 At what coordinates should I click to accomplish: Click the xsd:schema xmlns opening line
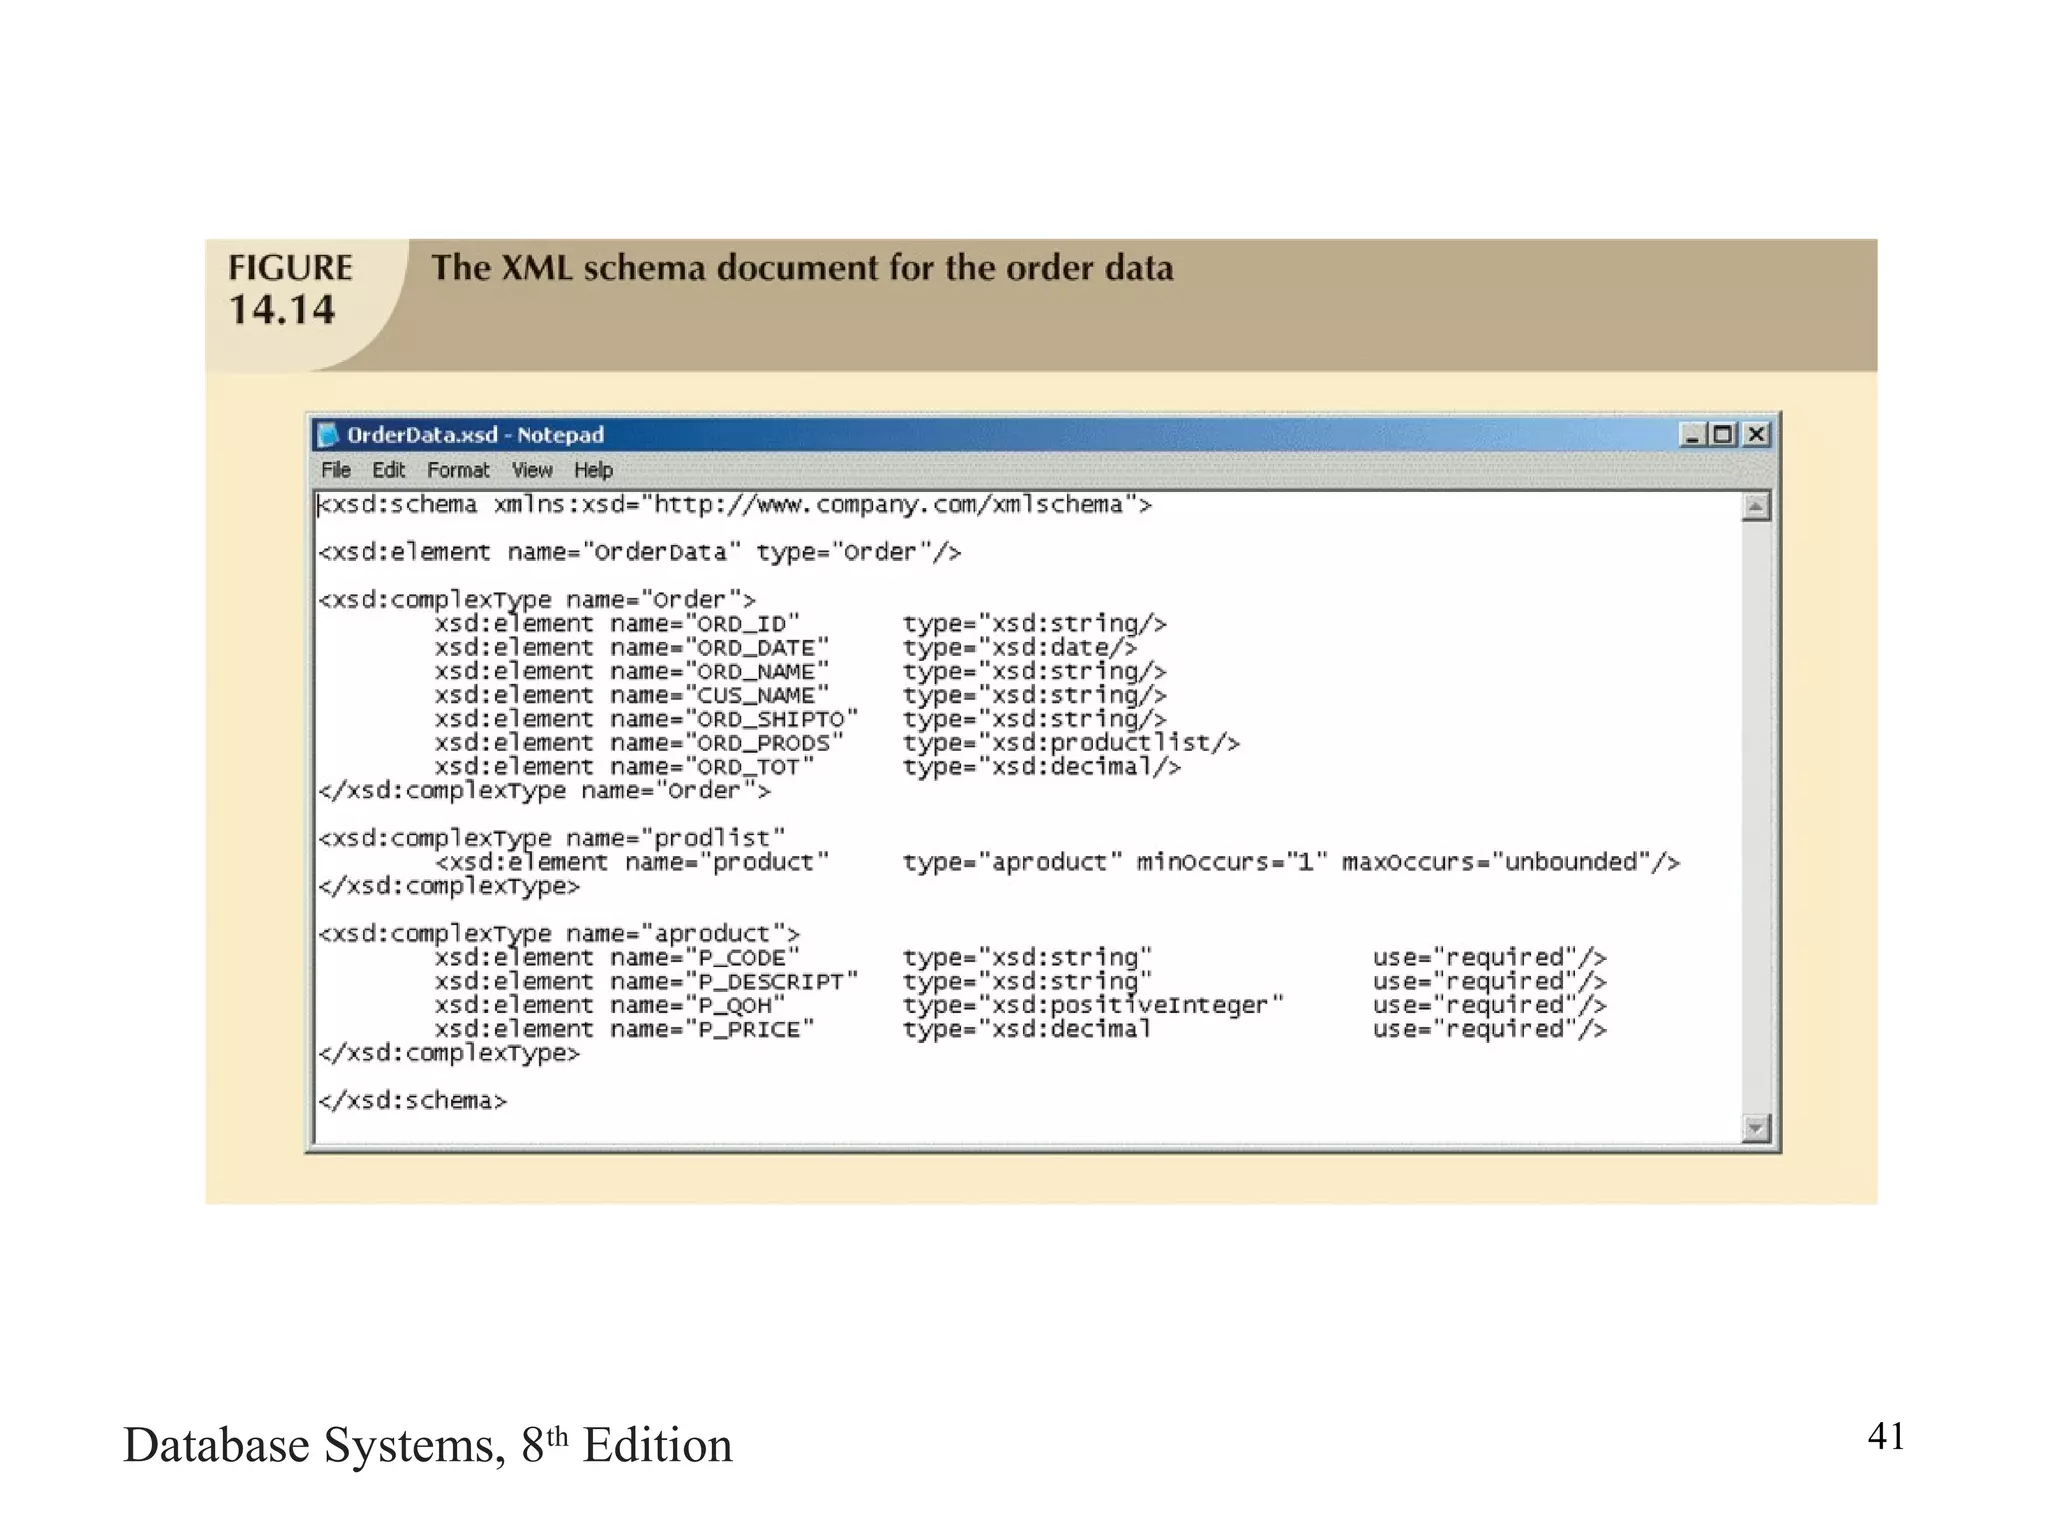735,505
